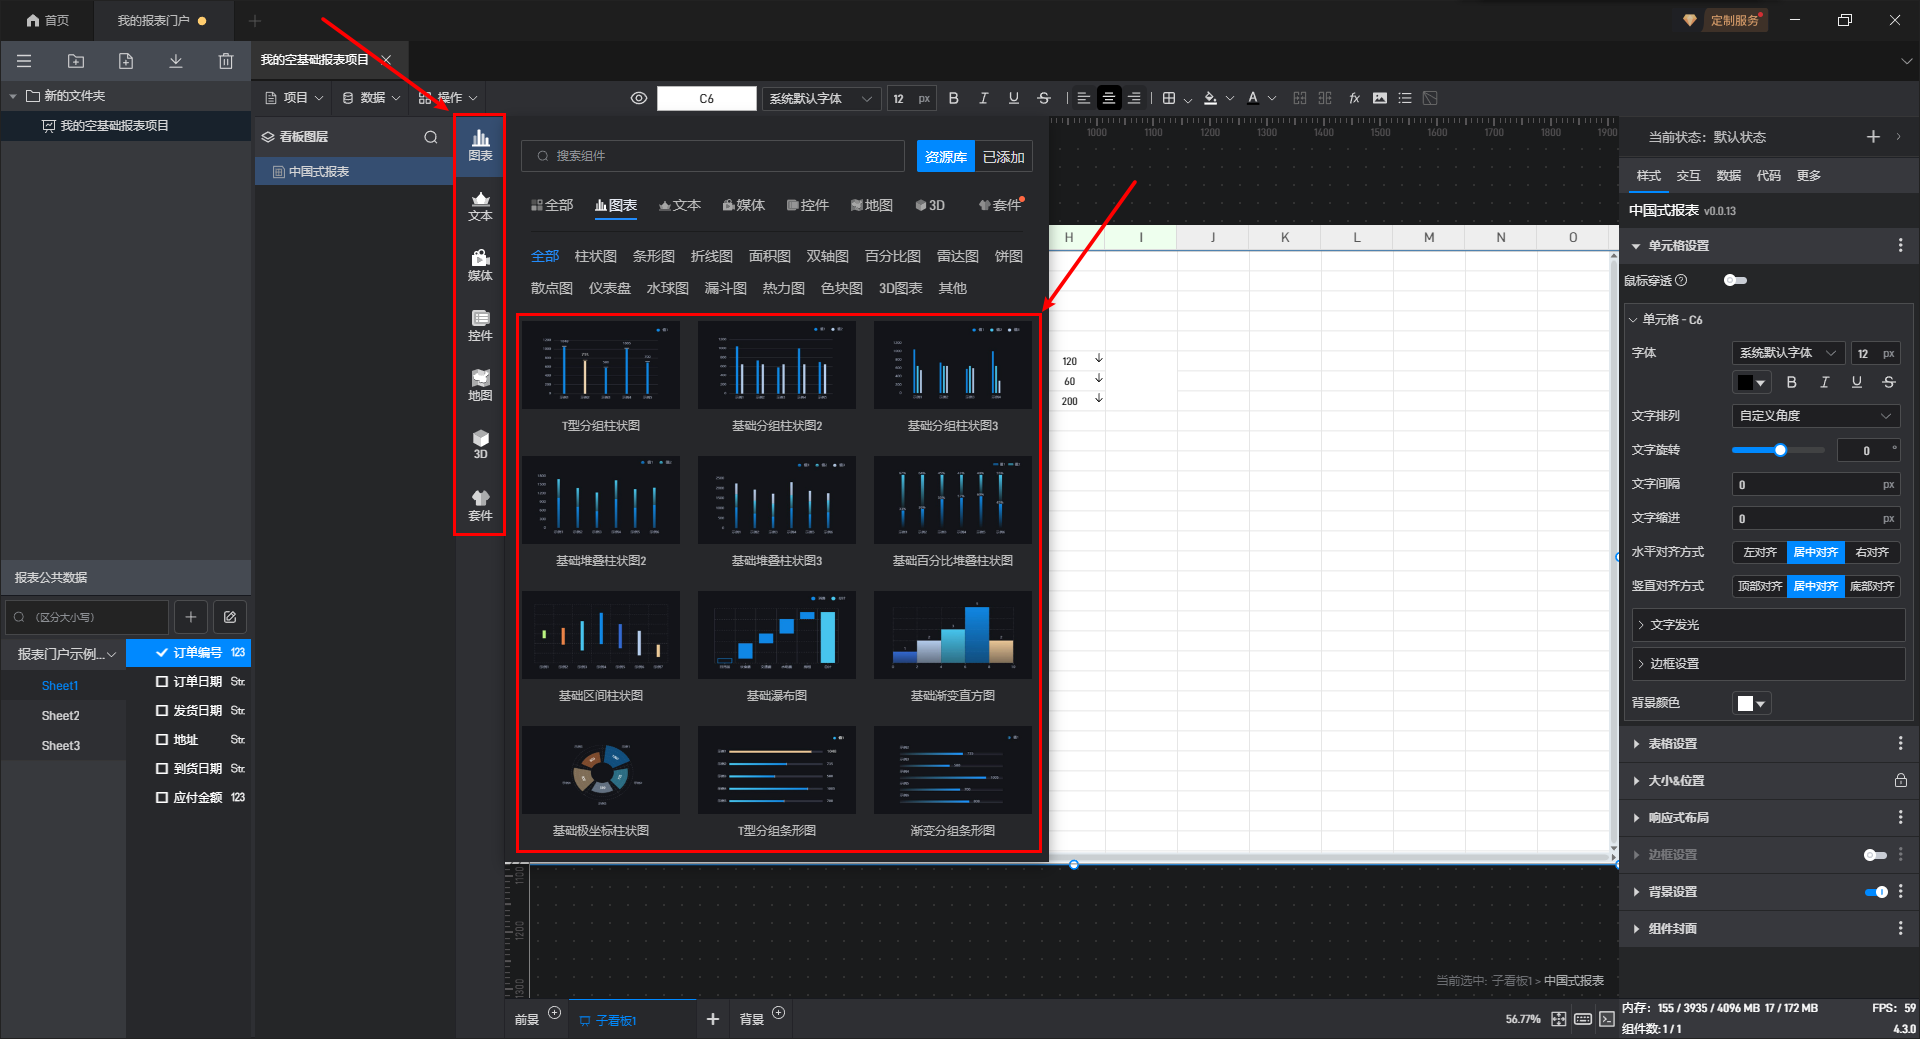Open the font family dropdown in toolbar
1920x1039 pixels.
[x=820, y=98]
